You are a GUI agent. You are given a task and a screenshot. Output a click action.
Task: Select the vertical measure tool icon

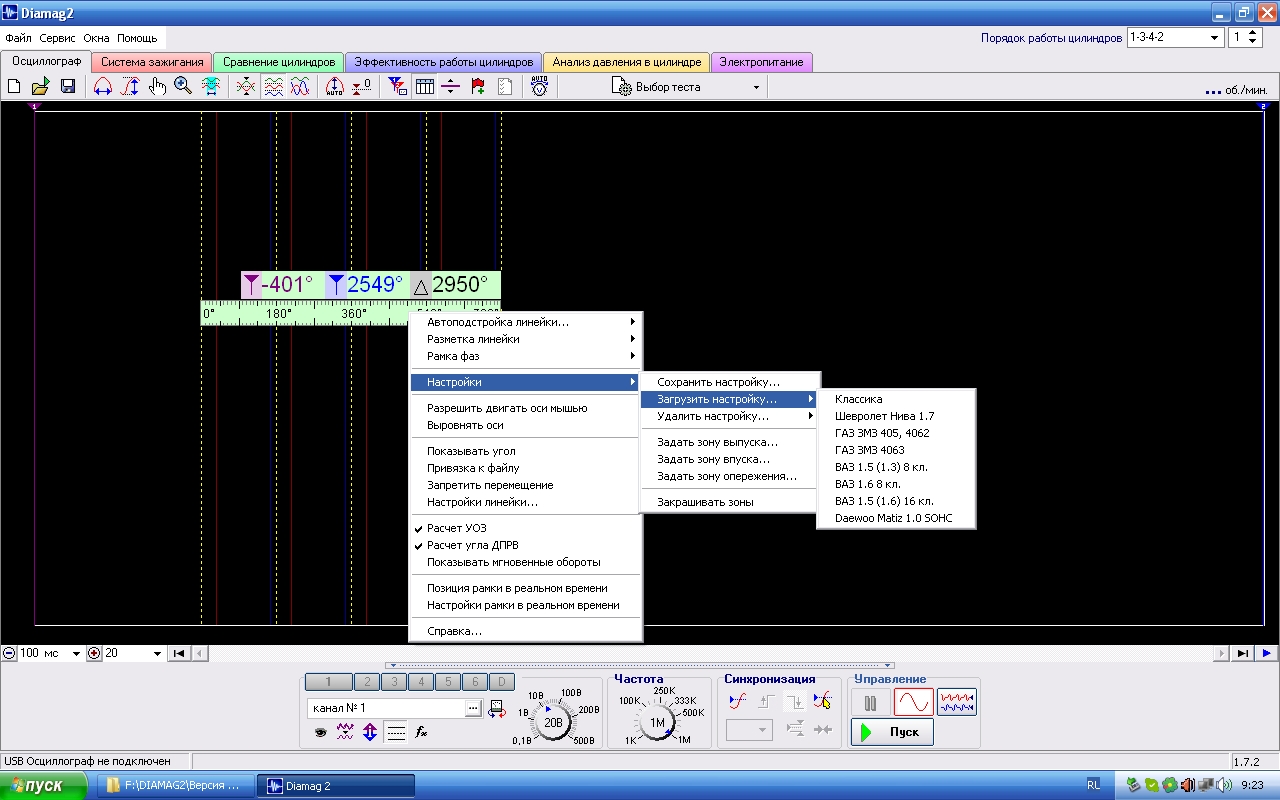(130, 87)
